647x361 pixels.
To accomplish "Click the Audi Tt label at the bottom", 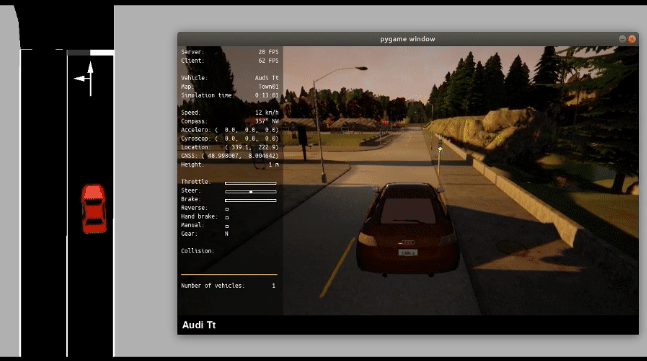I will click(199, 325).
